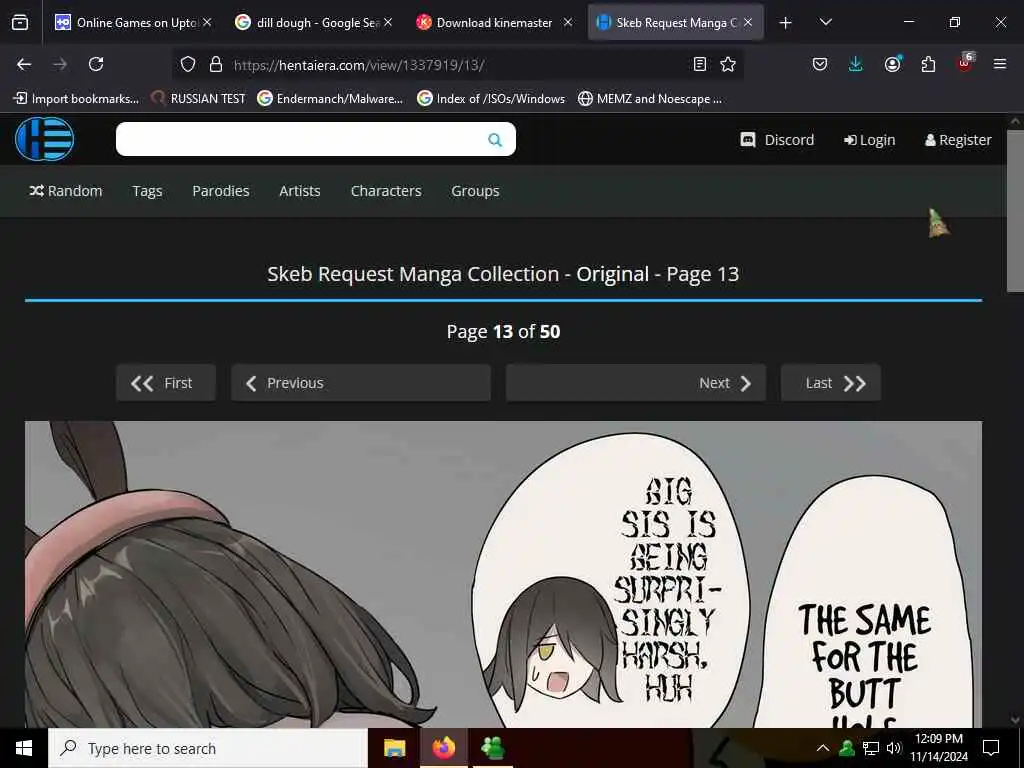Click the Firefox taskbar icon
Viewport: 1024px width, 768px height.
pyautogui.click(x=443, y=748)
